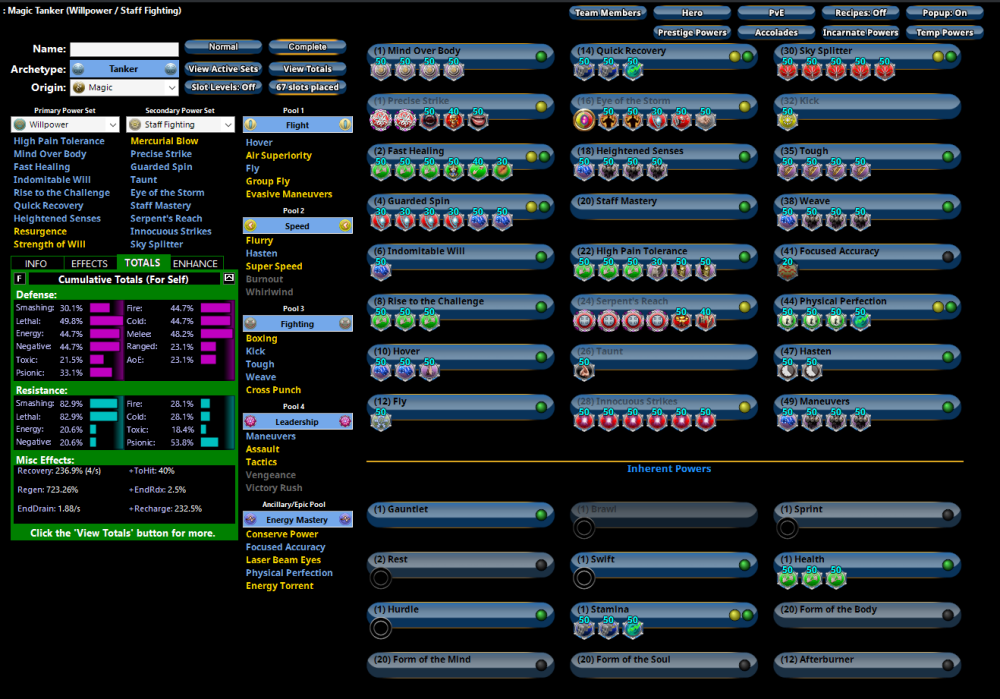Click the empty enhancement slot under Brawl
This screenshot has height=699, width=1000.
pos(584,527)
